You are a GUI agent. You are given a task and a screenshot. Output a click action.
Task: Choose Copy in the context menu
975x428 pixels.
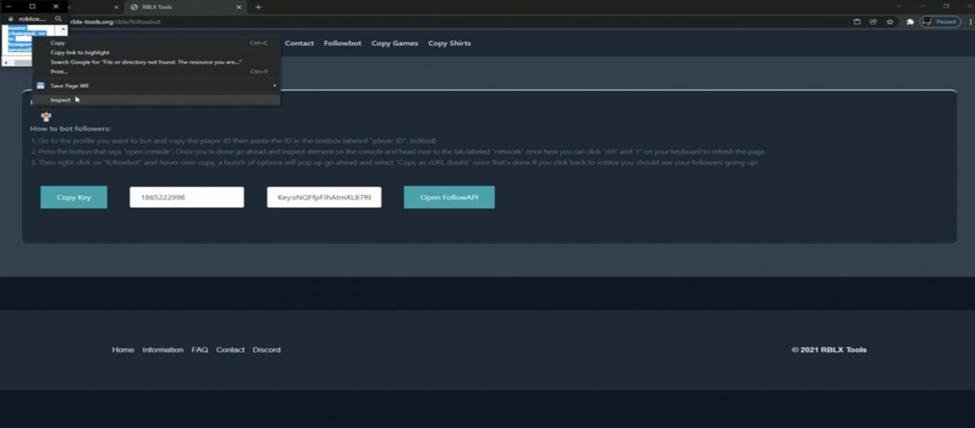click(x=58, y=43)
